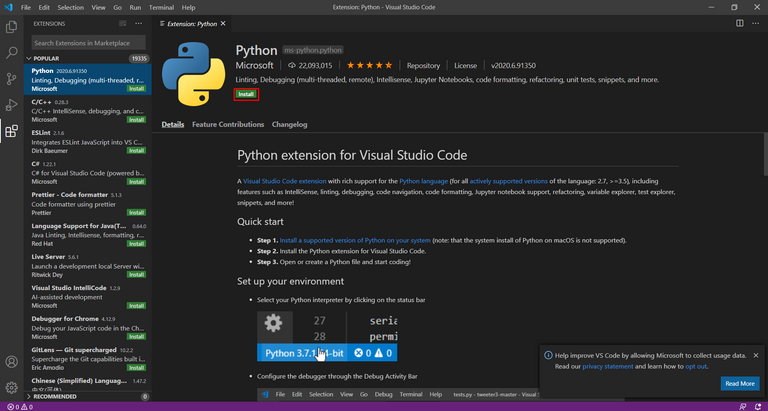Open the Python language link
The width and height of the screenshot is (768, 411).
pyautogui.click(x=424, y=181)
